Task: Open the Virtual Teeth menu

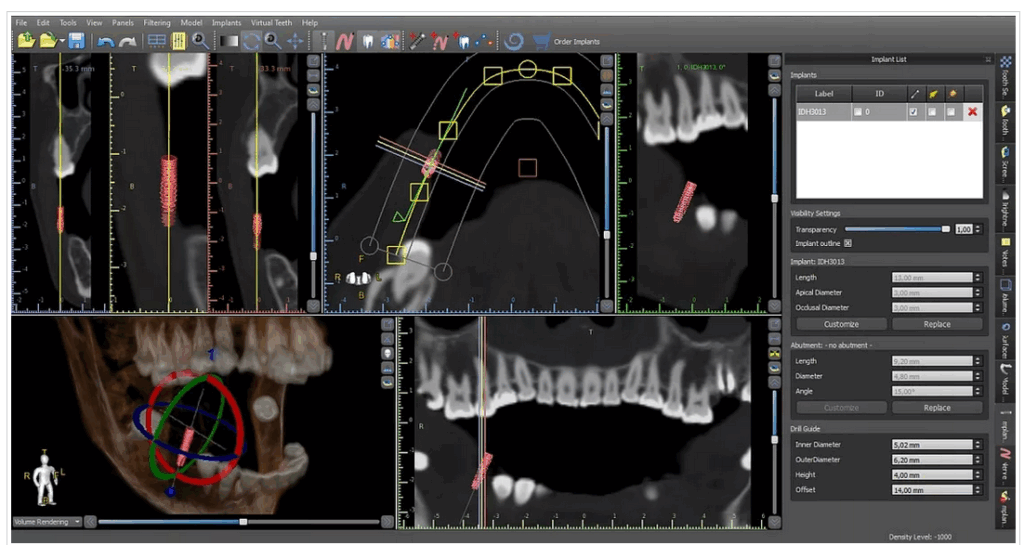Action: (271, 22)
